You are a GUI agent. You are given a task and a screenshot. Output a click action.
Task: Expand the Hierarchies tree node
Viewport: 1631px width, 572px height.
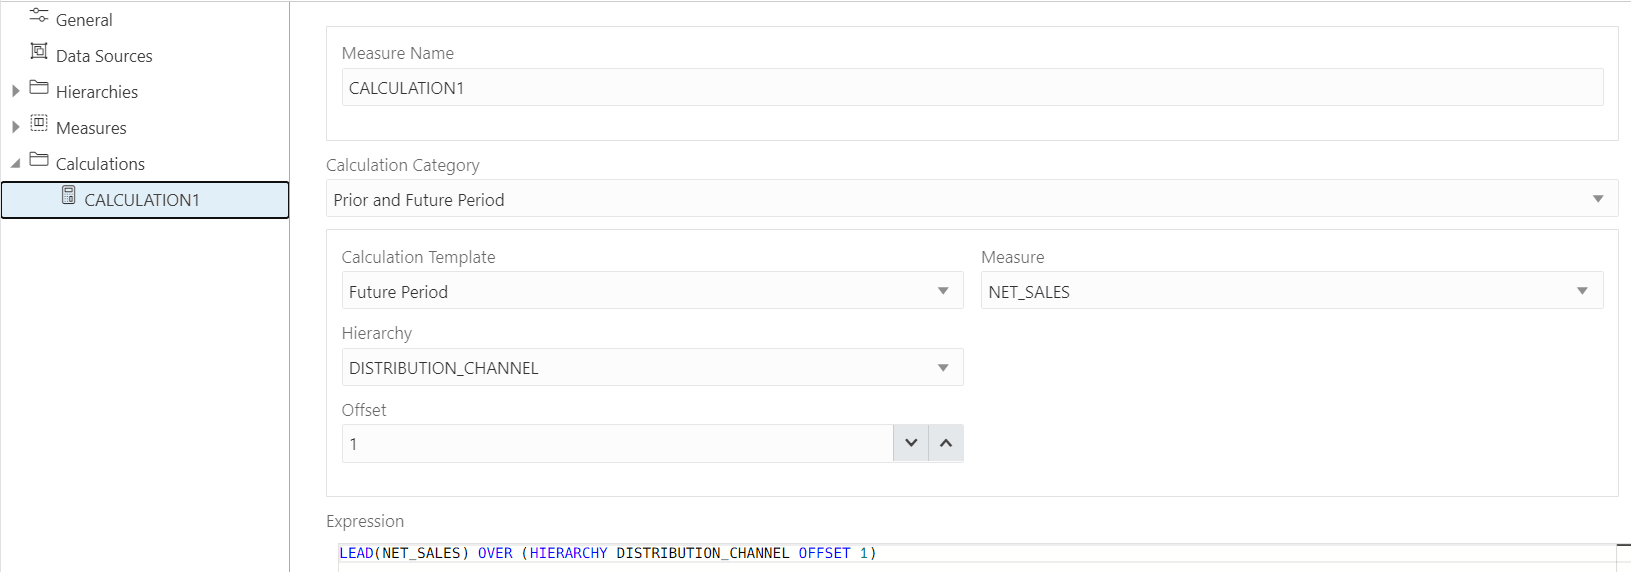pos(15,91)
